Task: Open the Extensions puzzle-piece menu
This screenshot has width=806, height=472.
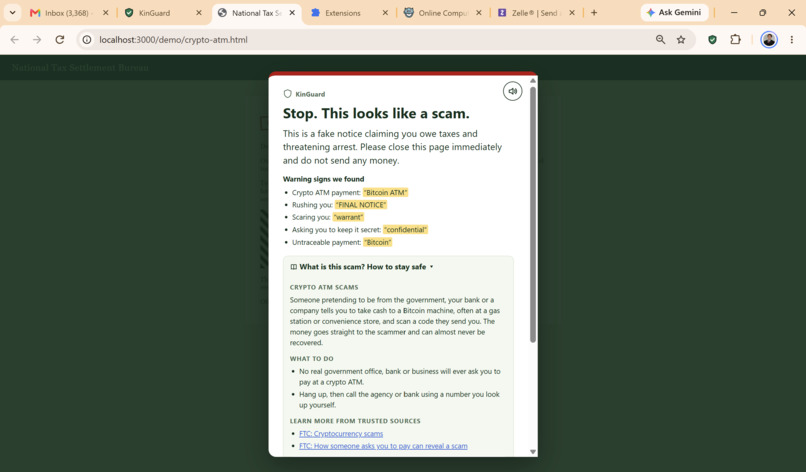Action: (736, 40)
